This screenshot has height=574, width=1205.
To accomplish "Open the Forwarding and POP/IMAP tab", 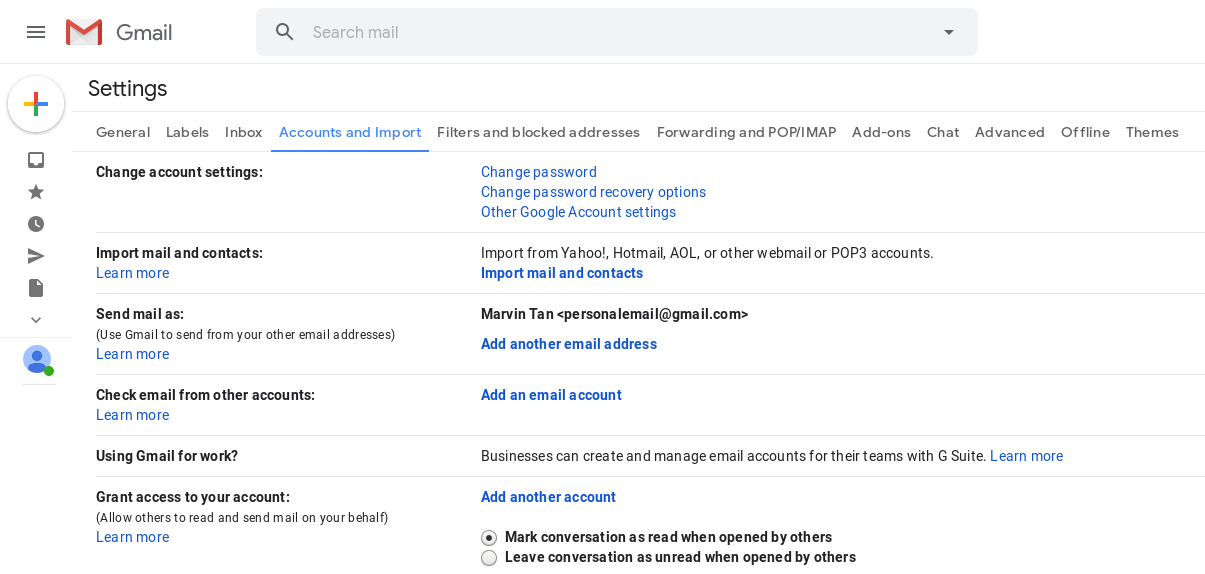I will (x=746, y=132).
